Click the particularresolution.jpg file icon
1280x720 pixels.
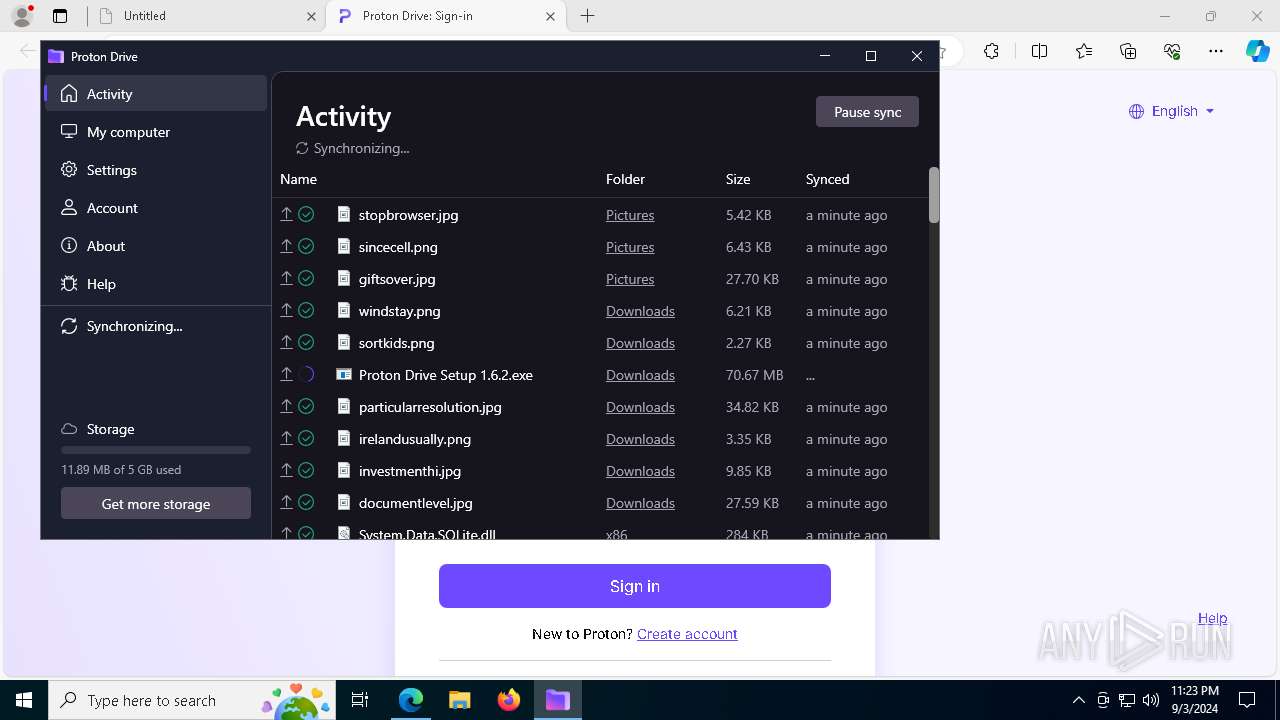[x=344, y=406]
